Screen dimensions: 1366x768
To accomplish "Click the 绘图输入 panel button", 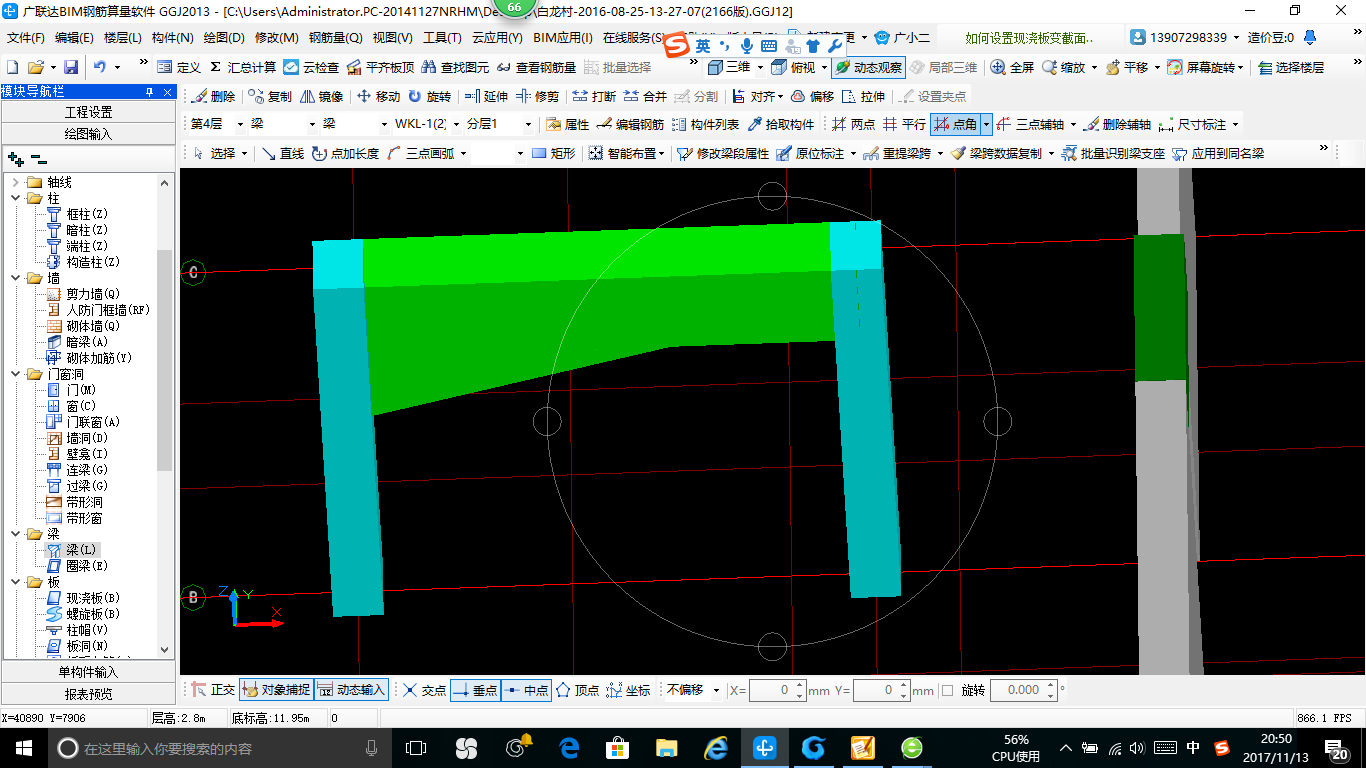I will click(88, 133).
